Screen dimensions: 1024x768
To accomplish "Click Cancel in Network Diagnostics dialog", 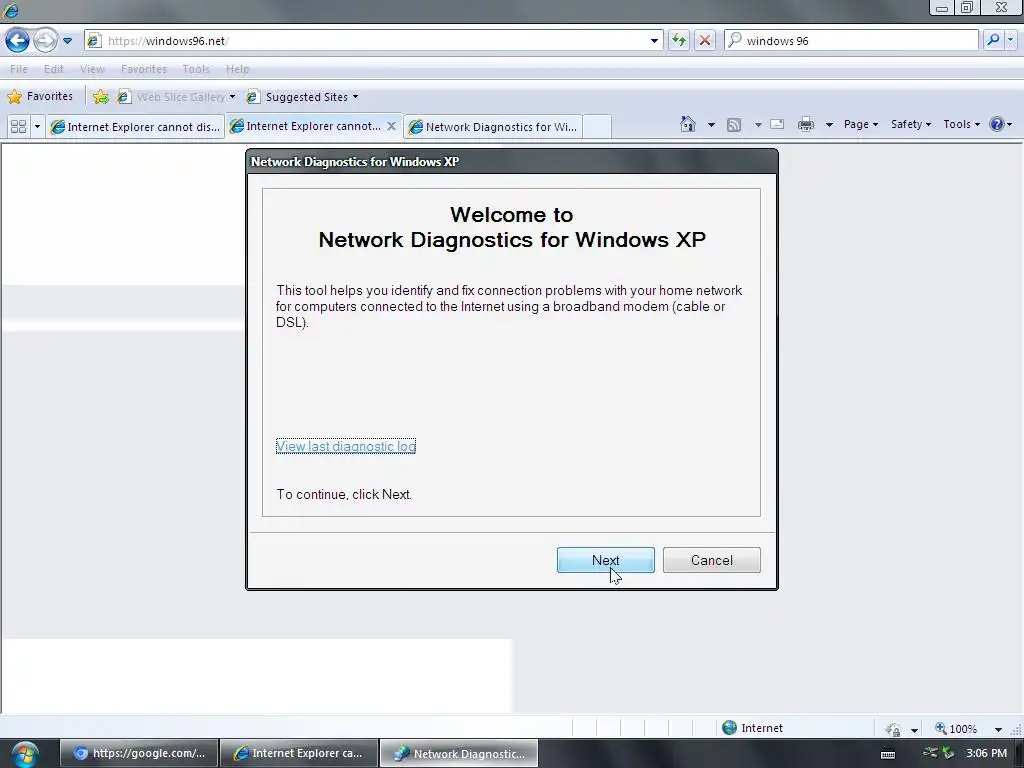I will [712, 560].
